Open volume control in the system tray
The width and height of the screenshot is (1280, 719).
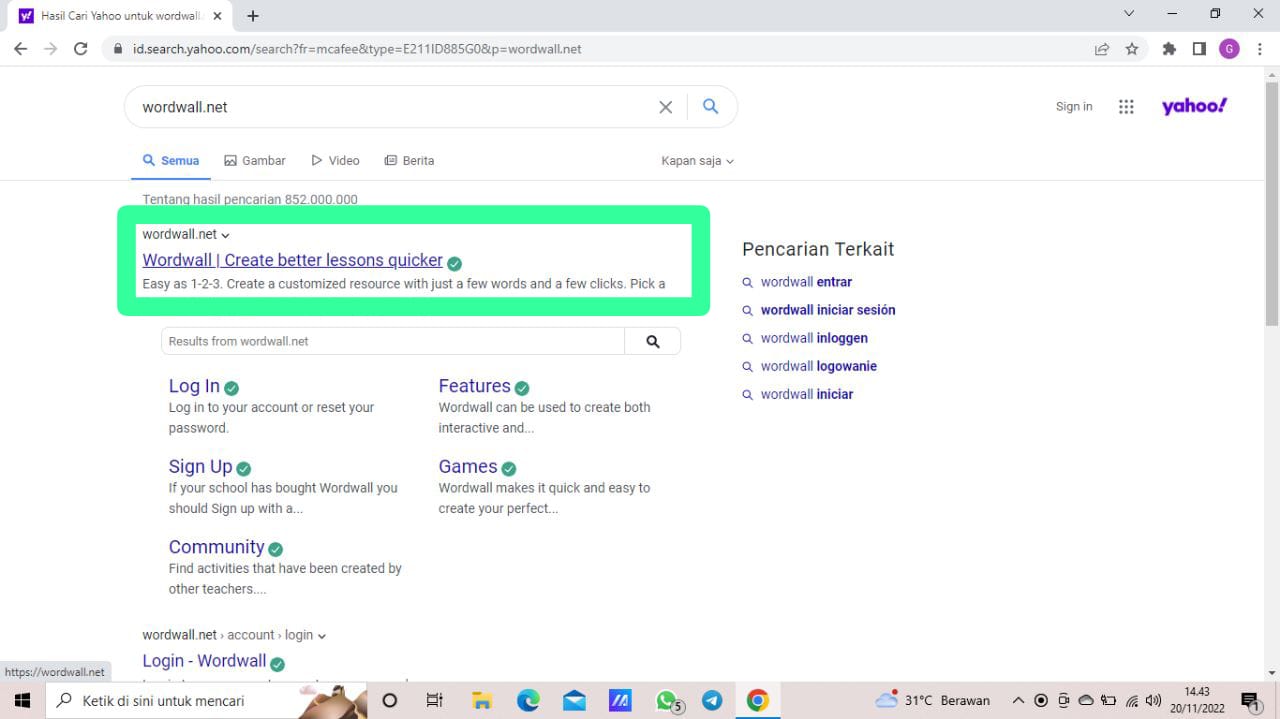coord(1153,700)
